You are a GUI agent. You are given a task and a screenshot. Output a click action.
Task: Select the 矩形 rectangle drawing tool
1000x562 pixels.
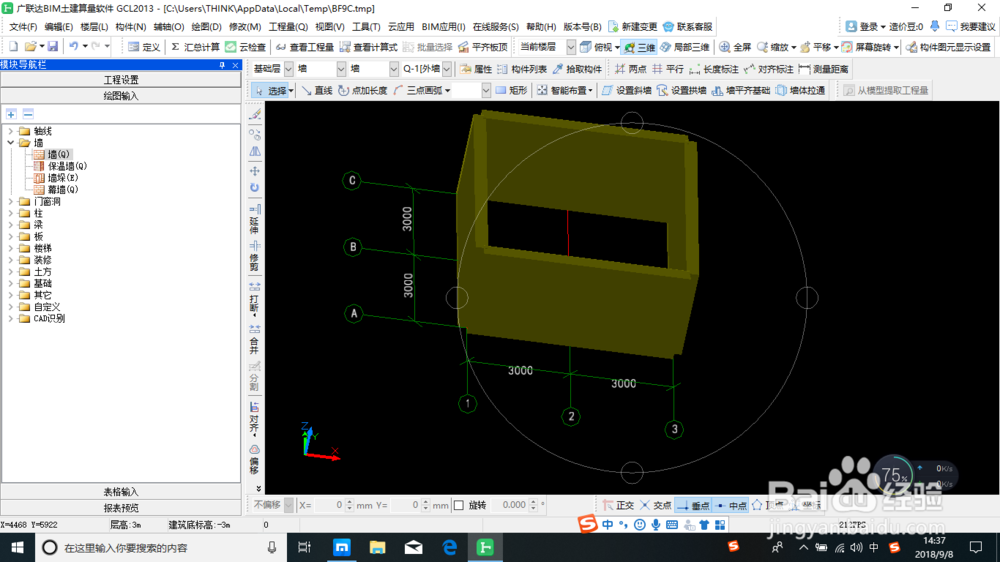(x=511, y=91)
